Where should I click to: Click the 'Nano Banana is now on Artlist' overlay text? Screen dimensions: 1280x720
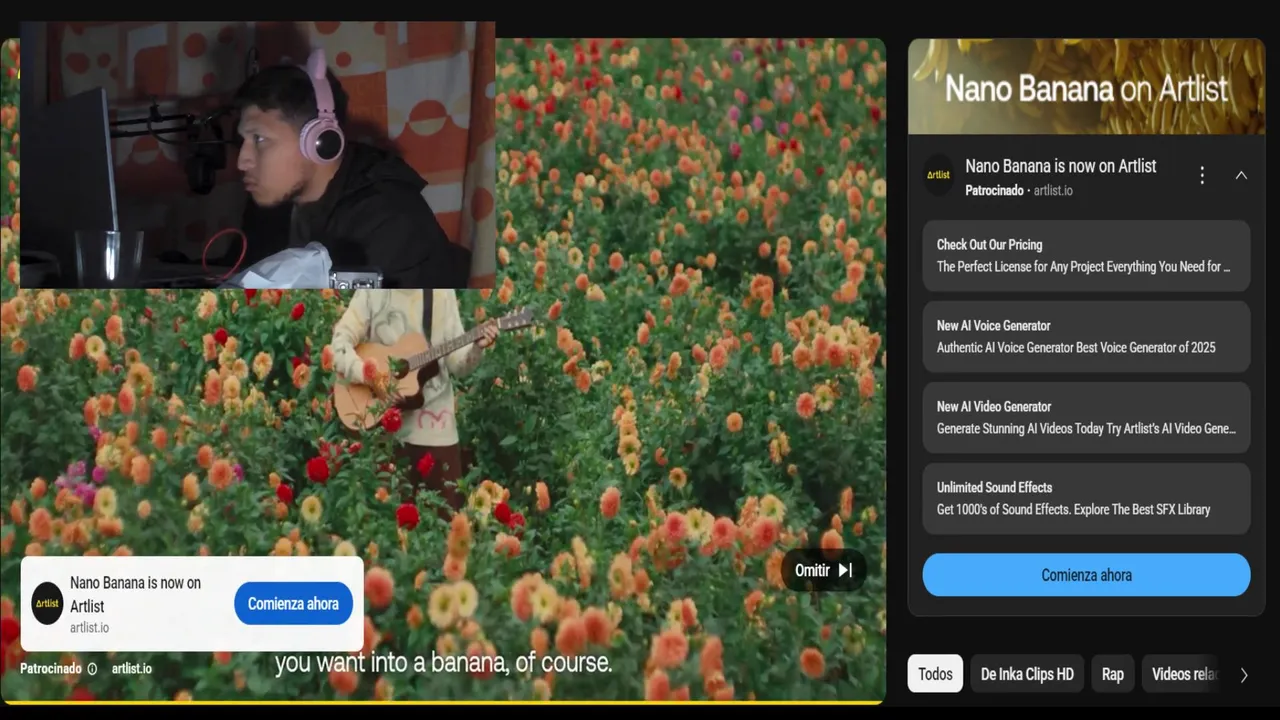(135, 594)
